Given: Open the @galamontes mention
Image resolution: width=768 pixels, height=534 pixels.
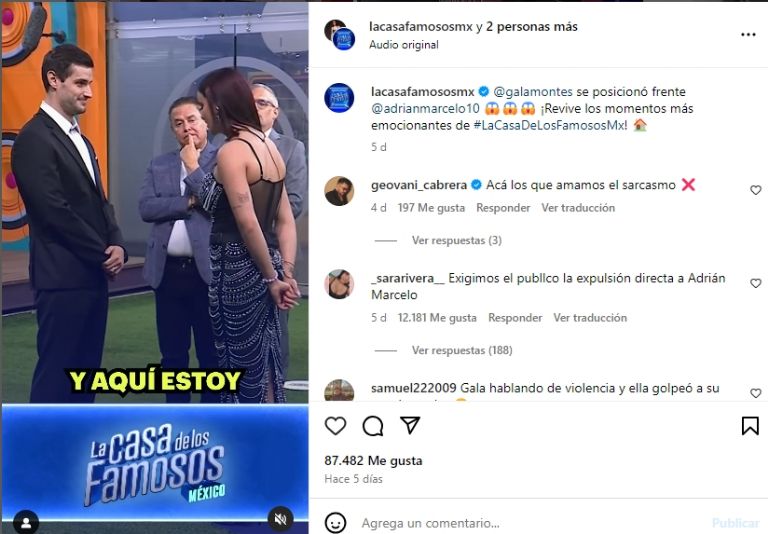Looking at the screenshot, I should coord(533,92).
